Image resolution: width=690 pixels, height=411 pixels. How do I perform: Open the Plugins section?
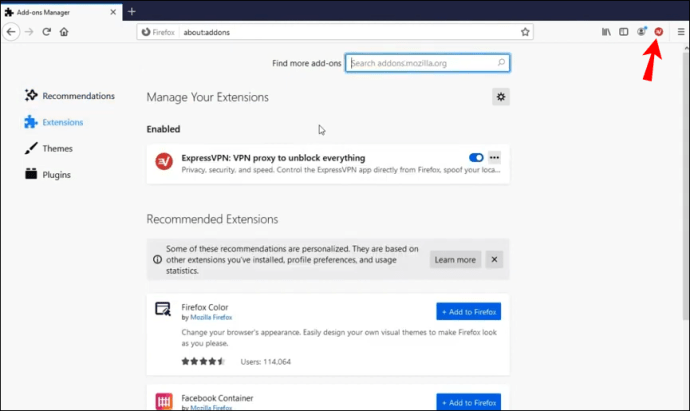click(x=57, y=174)
